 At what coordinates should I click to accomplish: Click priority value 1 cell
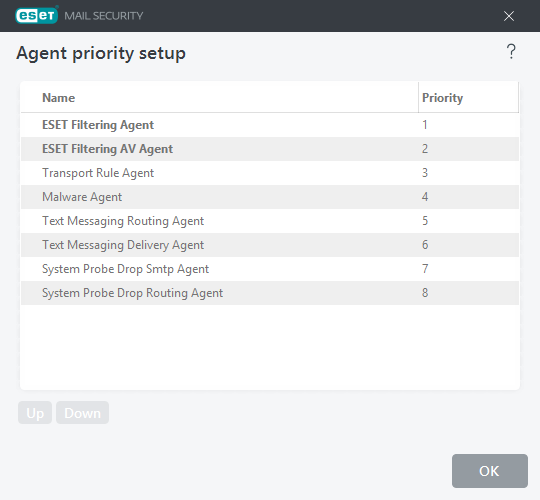tap(468, 125)
